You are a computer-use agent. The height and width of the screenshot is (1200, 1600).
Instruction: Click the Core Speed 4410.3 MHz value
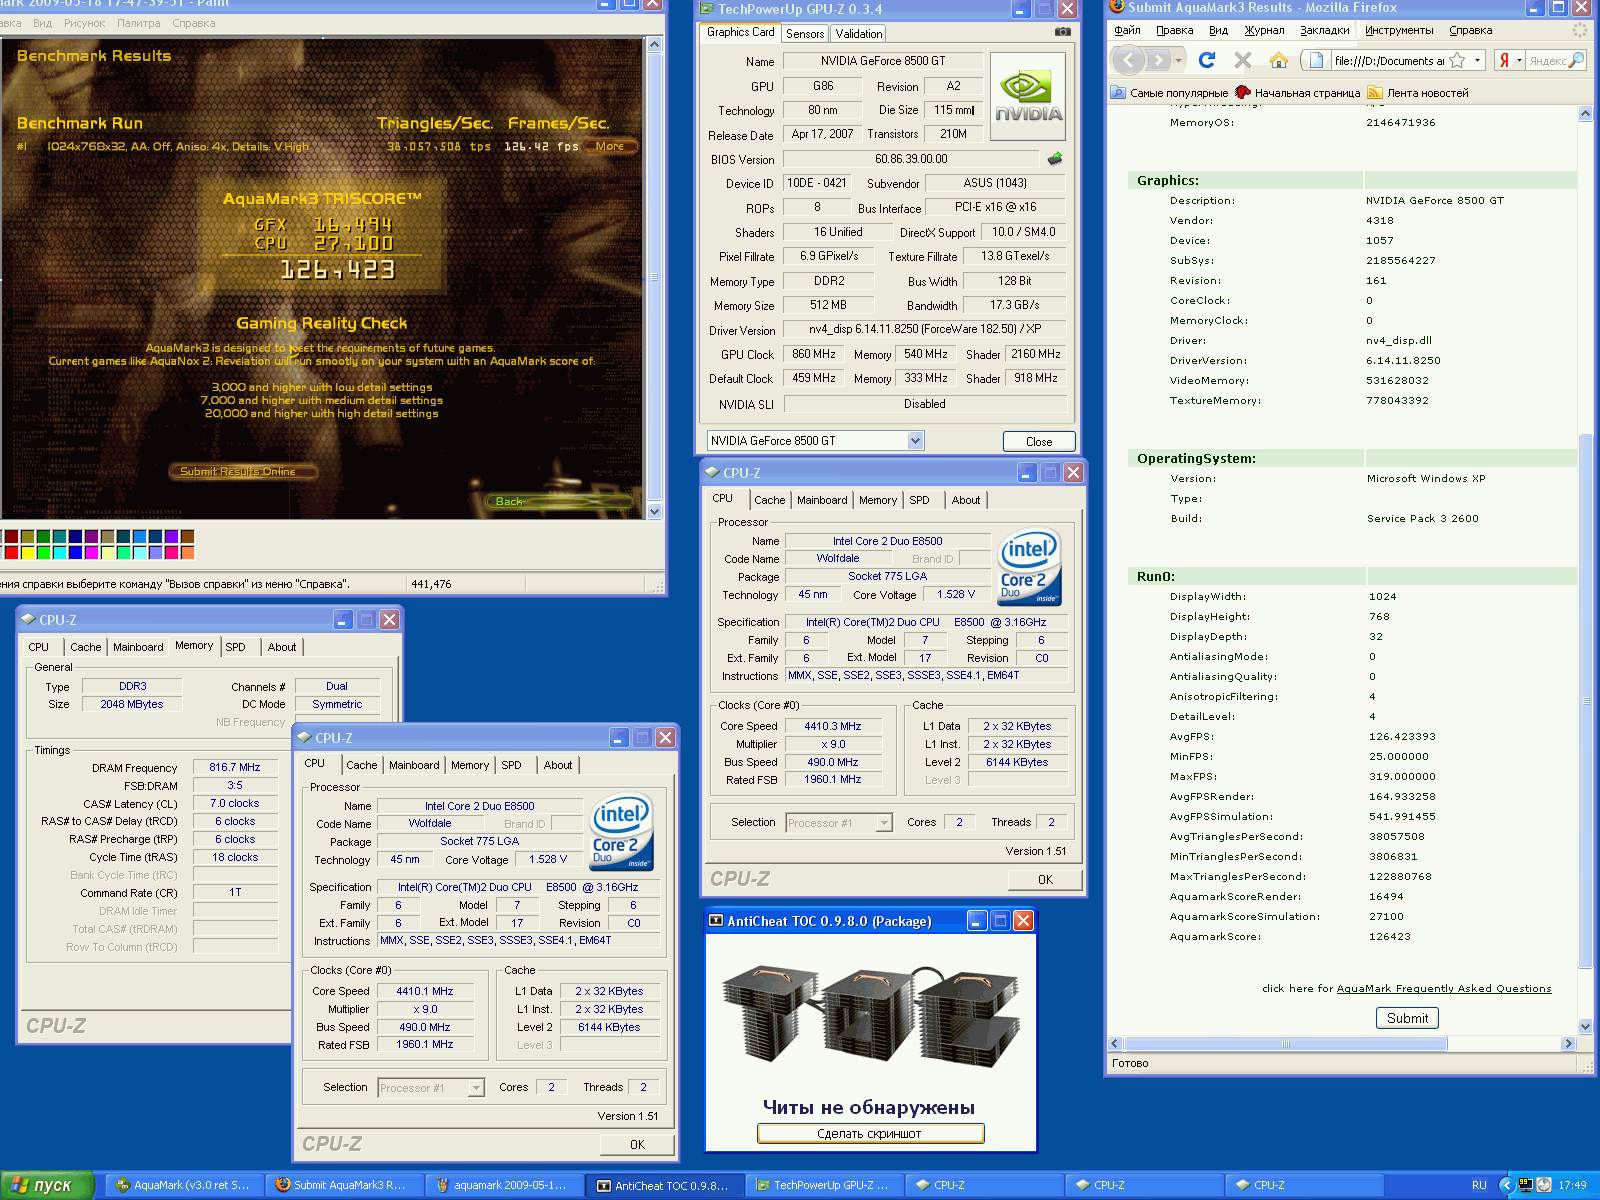click(x=832, y=727)
